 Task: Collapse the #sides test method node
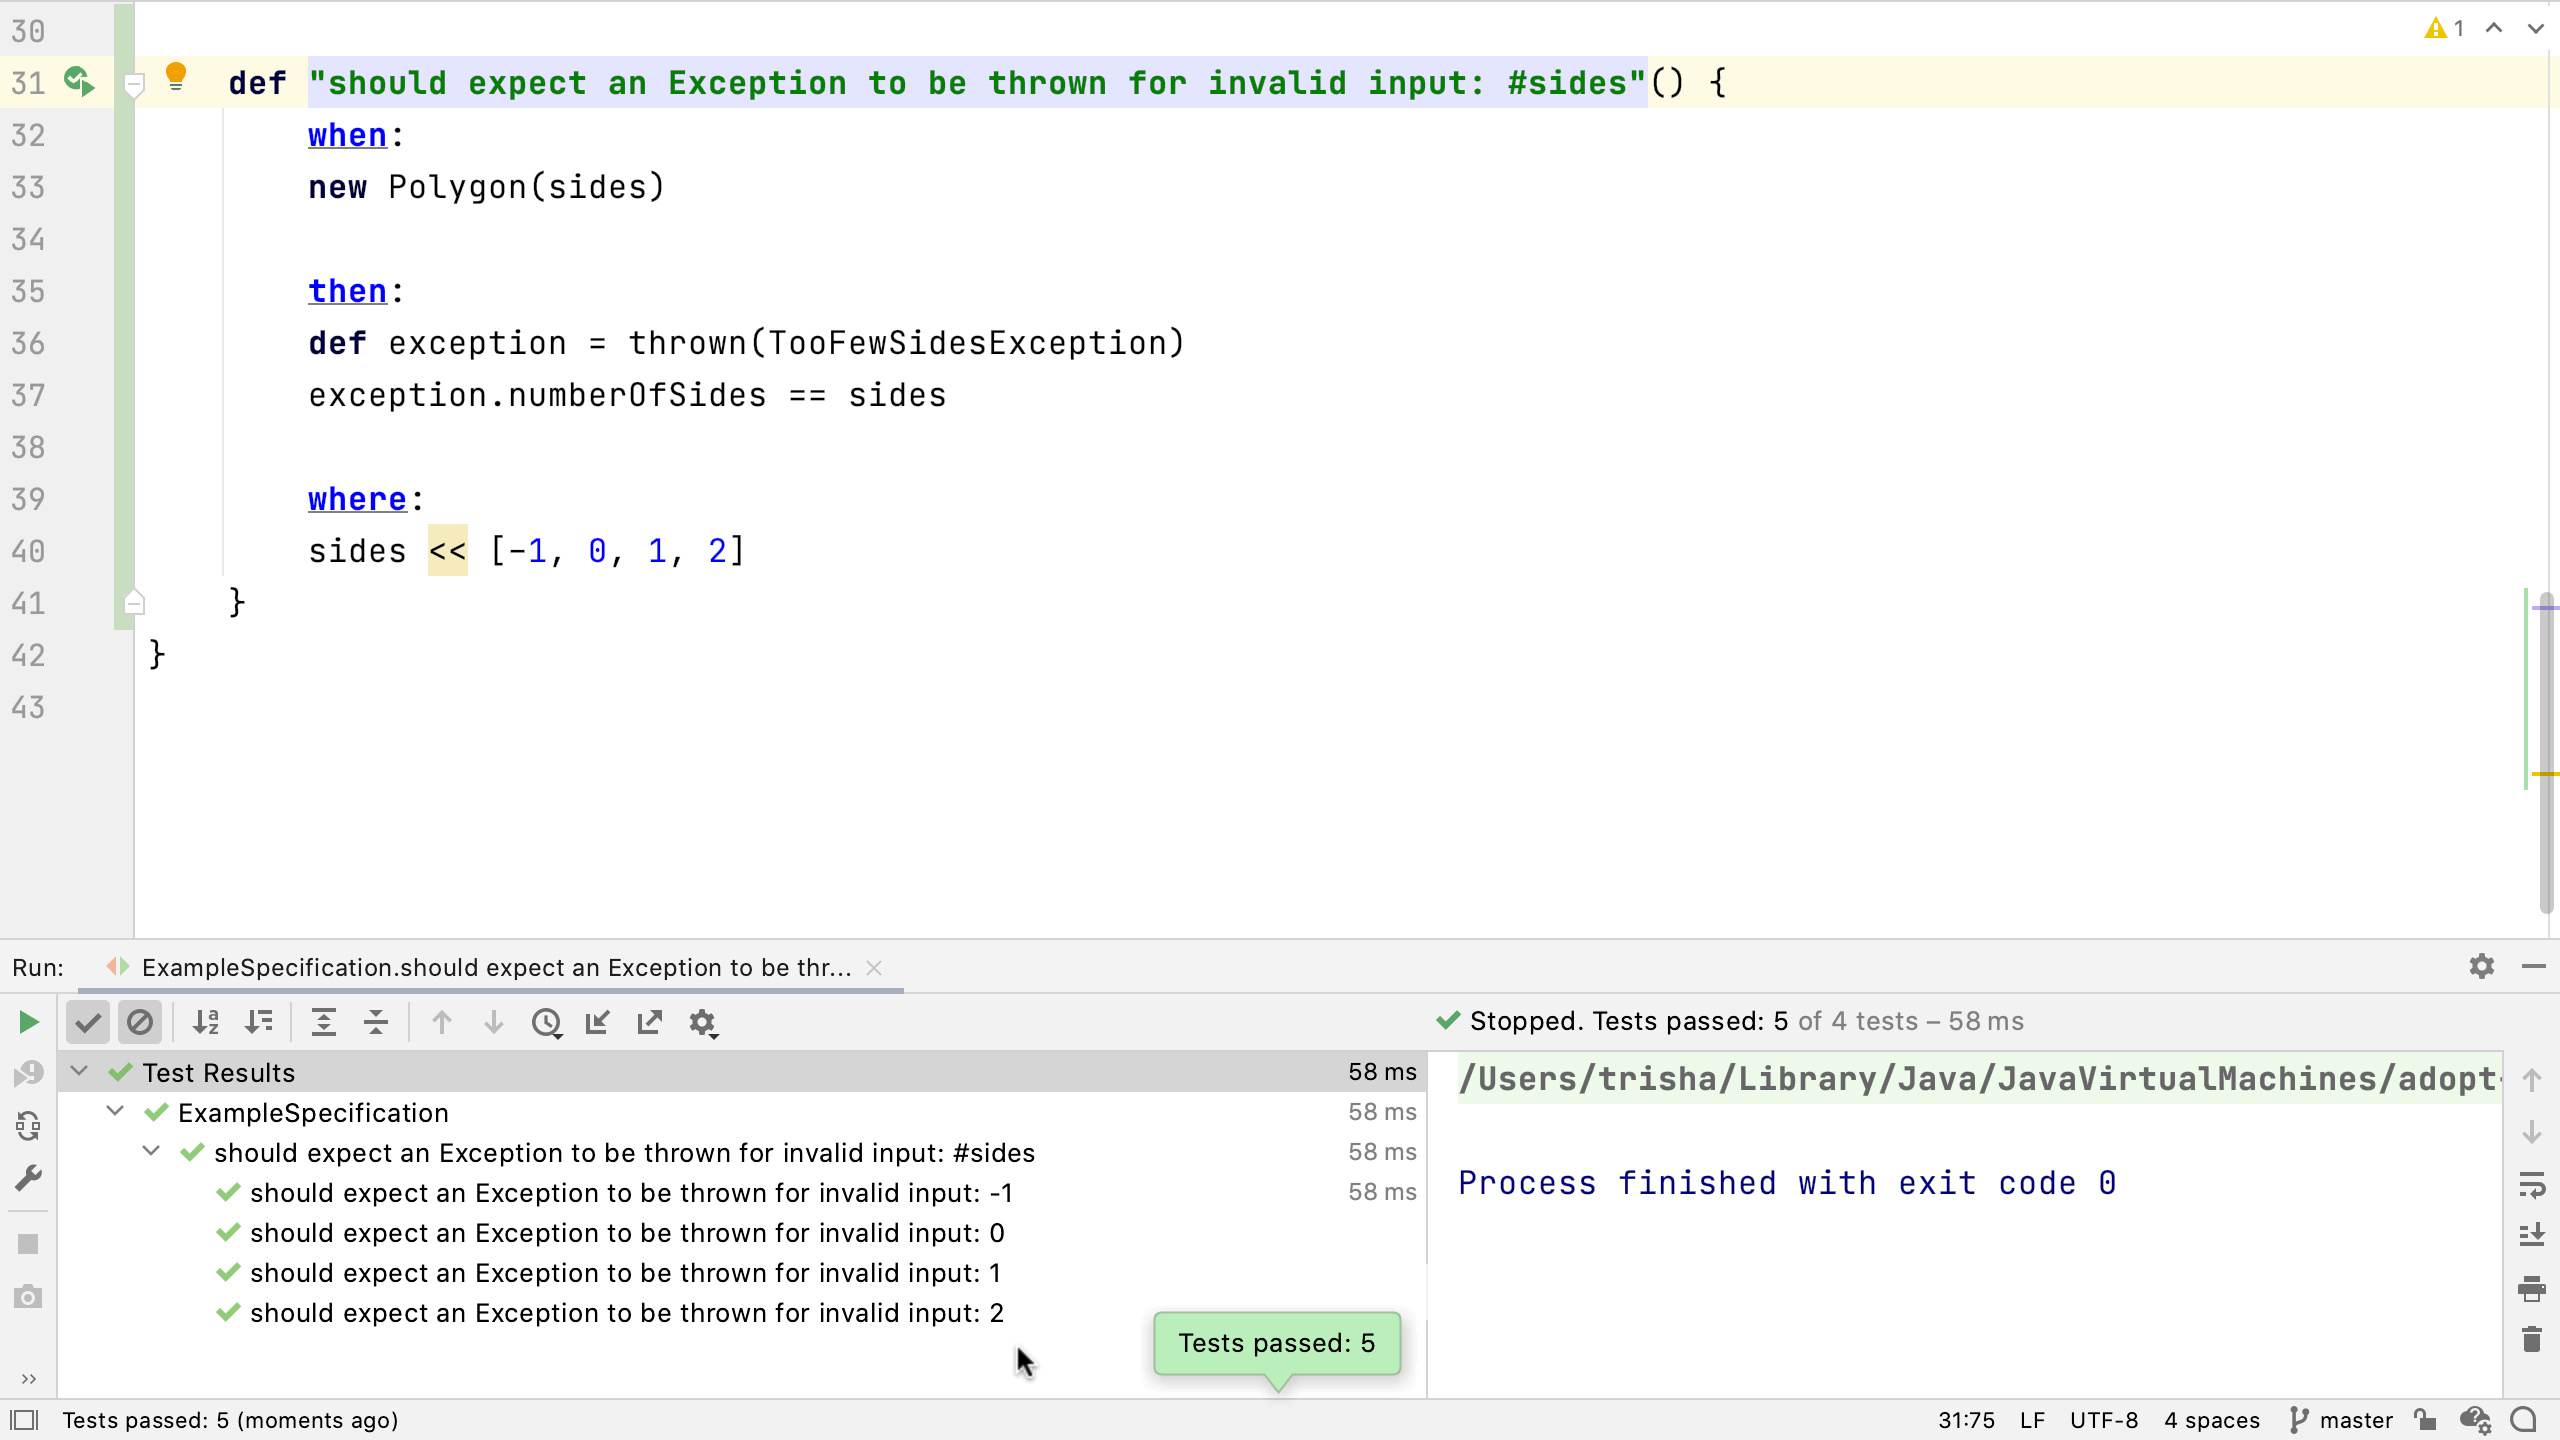click(151, 1152)
